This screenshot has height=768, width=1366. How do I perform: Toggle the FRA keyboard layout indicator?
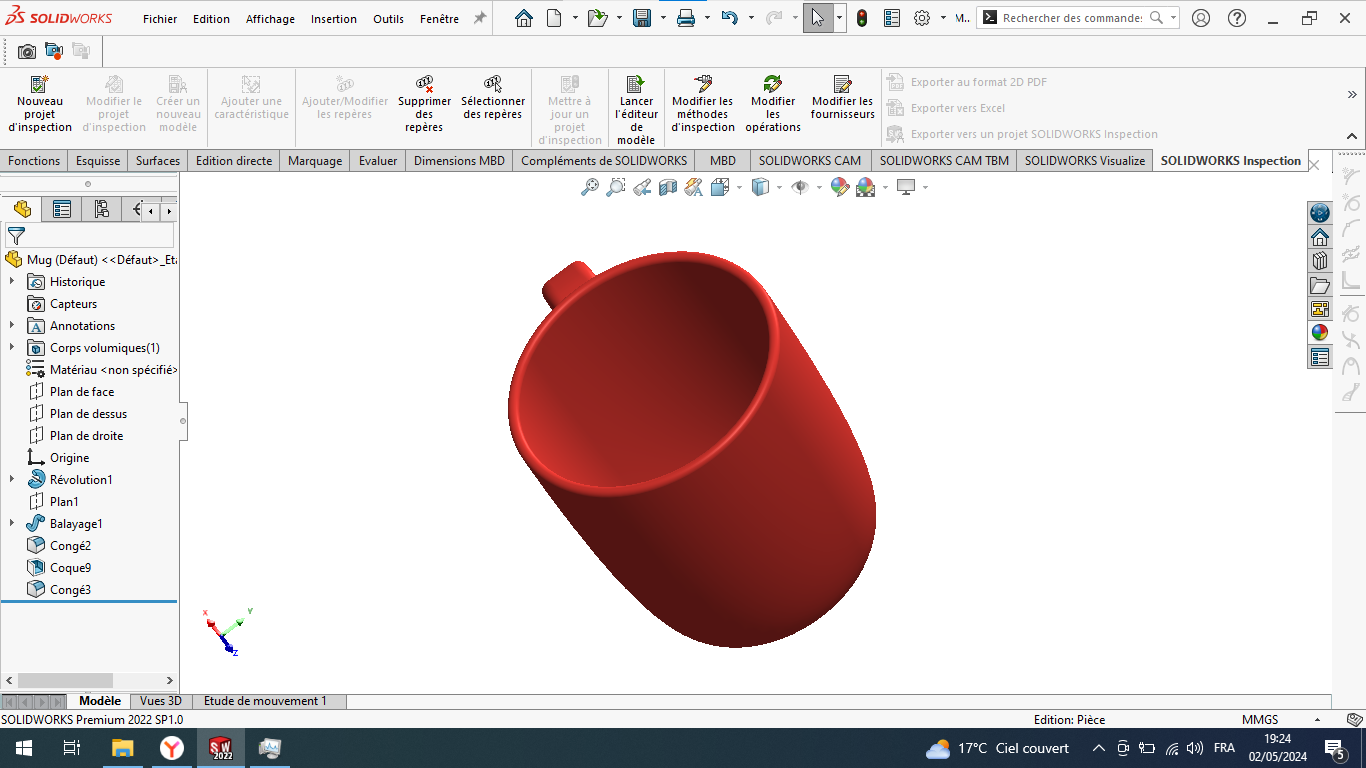1222,747
